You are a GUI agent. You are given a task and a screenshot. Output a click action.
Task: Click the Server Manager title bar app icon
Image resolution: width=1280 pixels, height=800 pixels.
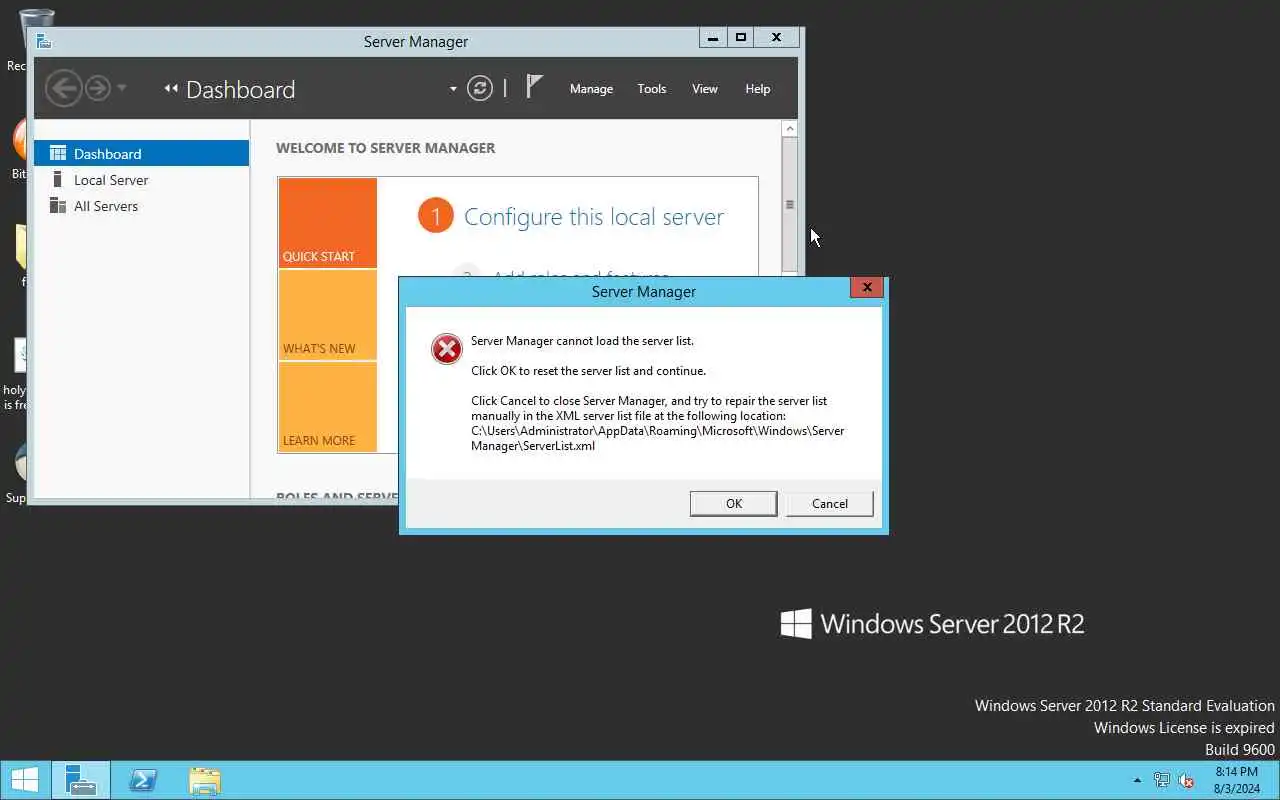point(43,41)
